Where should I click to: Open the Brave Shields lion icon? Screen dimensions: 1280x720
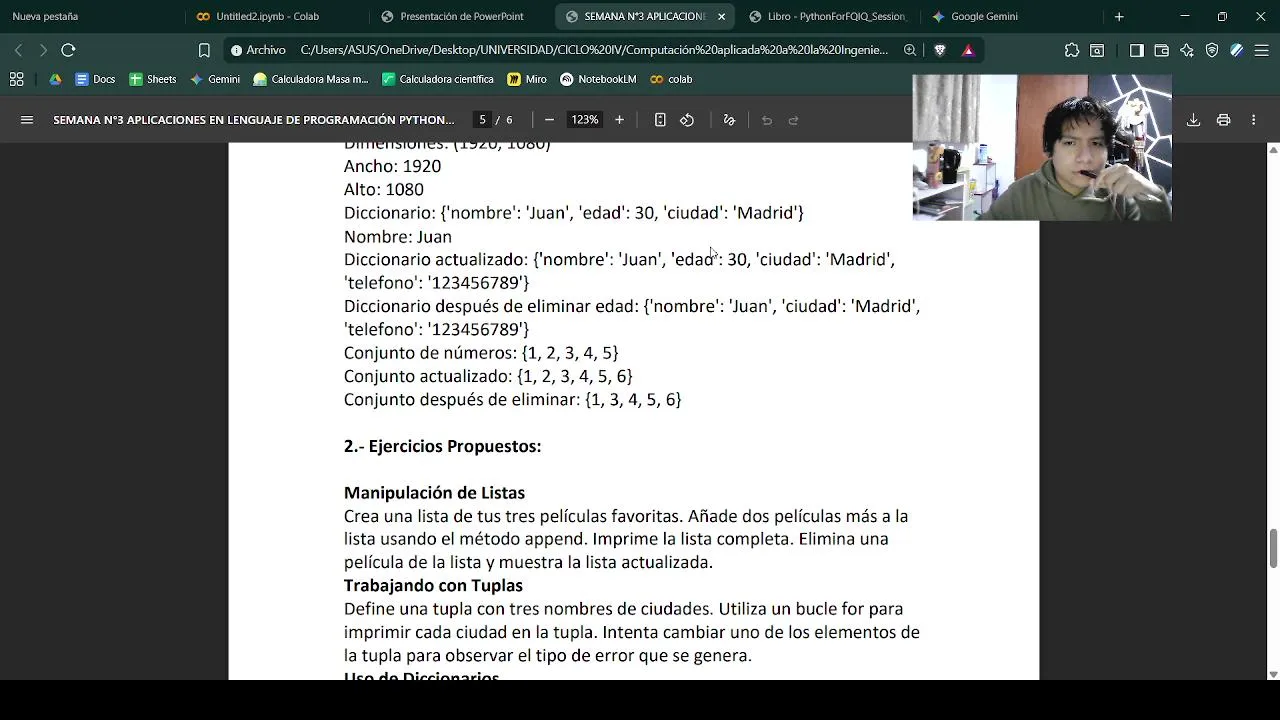(940, 50)
